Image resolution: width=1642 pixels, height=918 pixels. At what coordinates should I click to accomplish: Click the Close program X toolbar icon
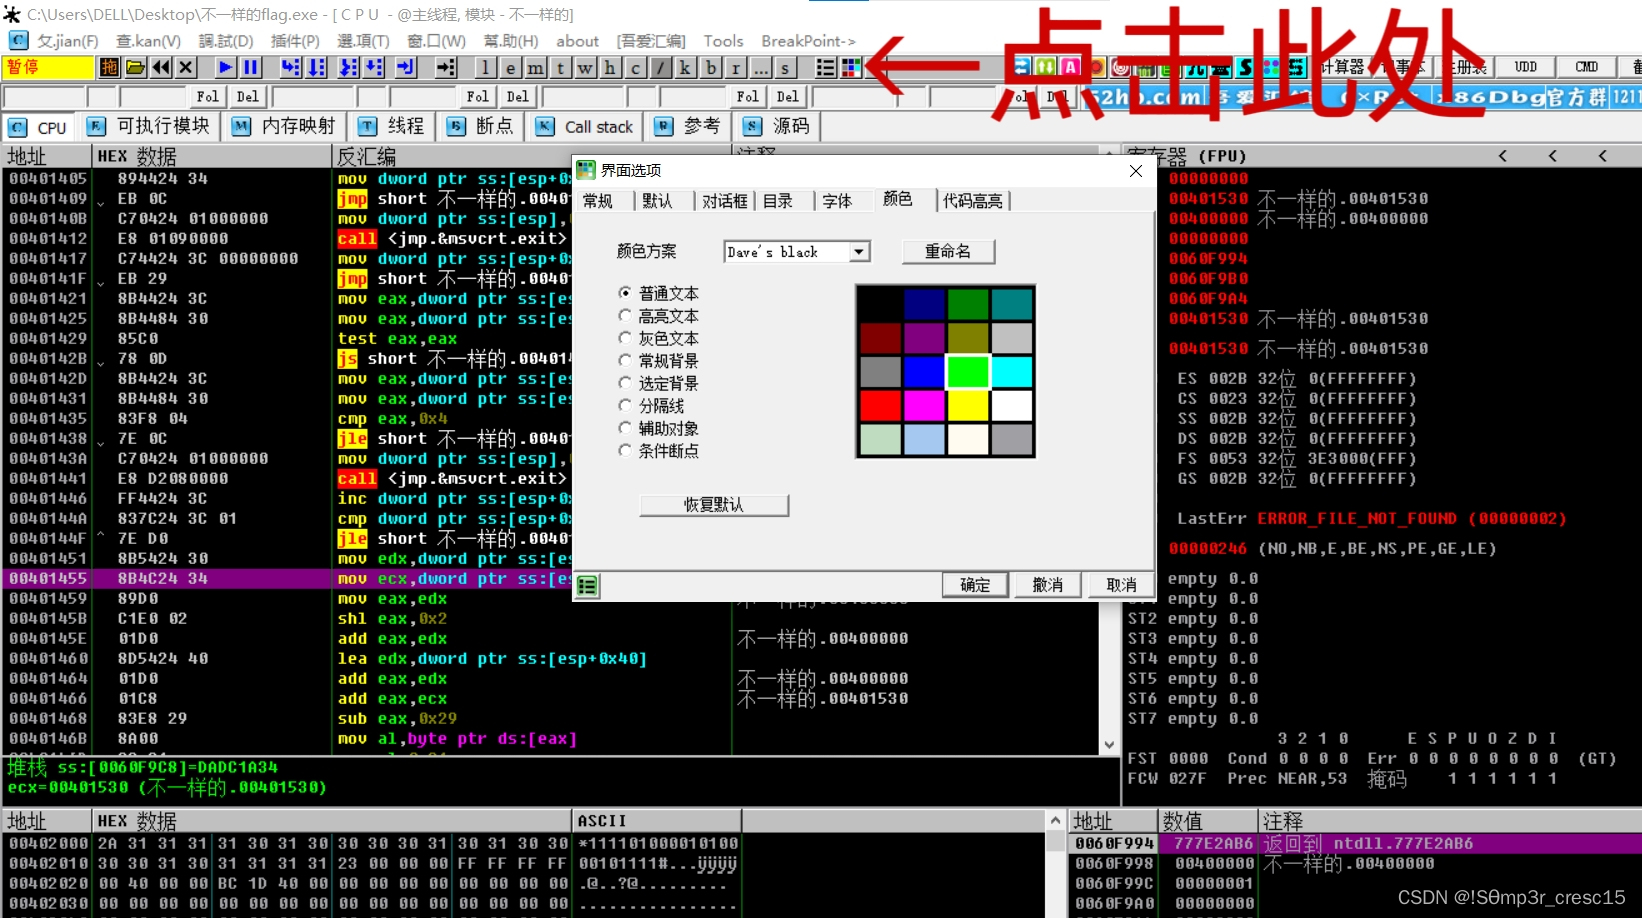pyautogui.click(x=186, y=67)
